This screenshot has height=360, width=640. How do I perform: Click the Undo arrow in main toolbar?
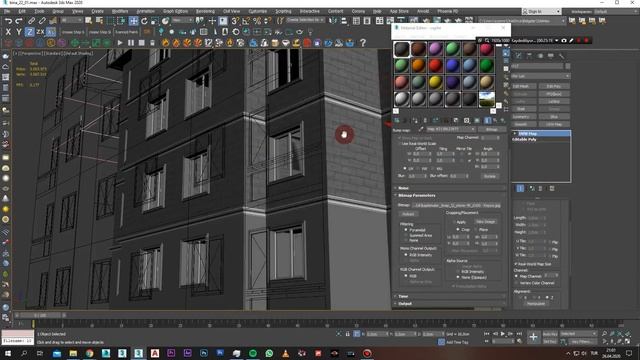click(x=8, y=20)
